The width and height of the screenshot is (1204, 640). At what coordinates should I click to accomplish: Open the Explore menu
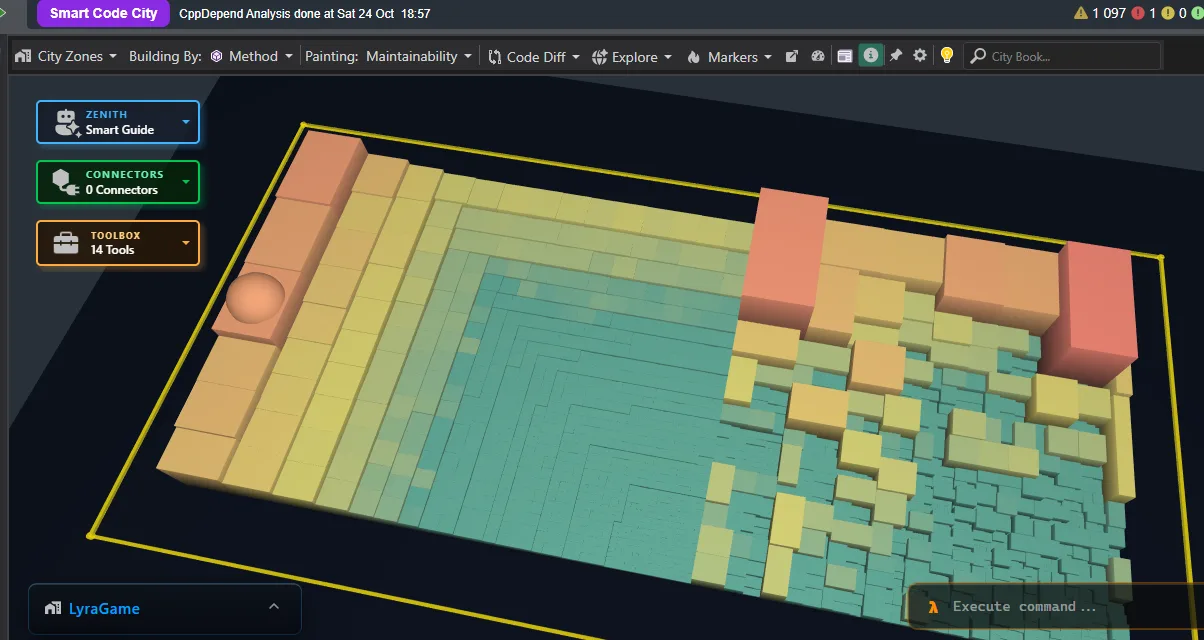coord(631,57)
